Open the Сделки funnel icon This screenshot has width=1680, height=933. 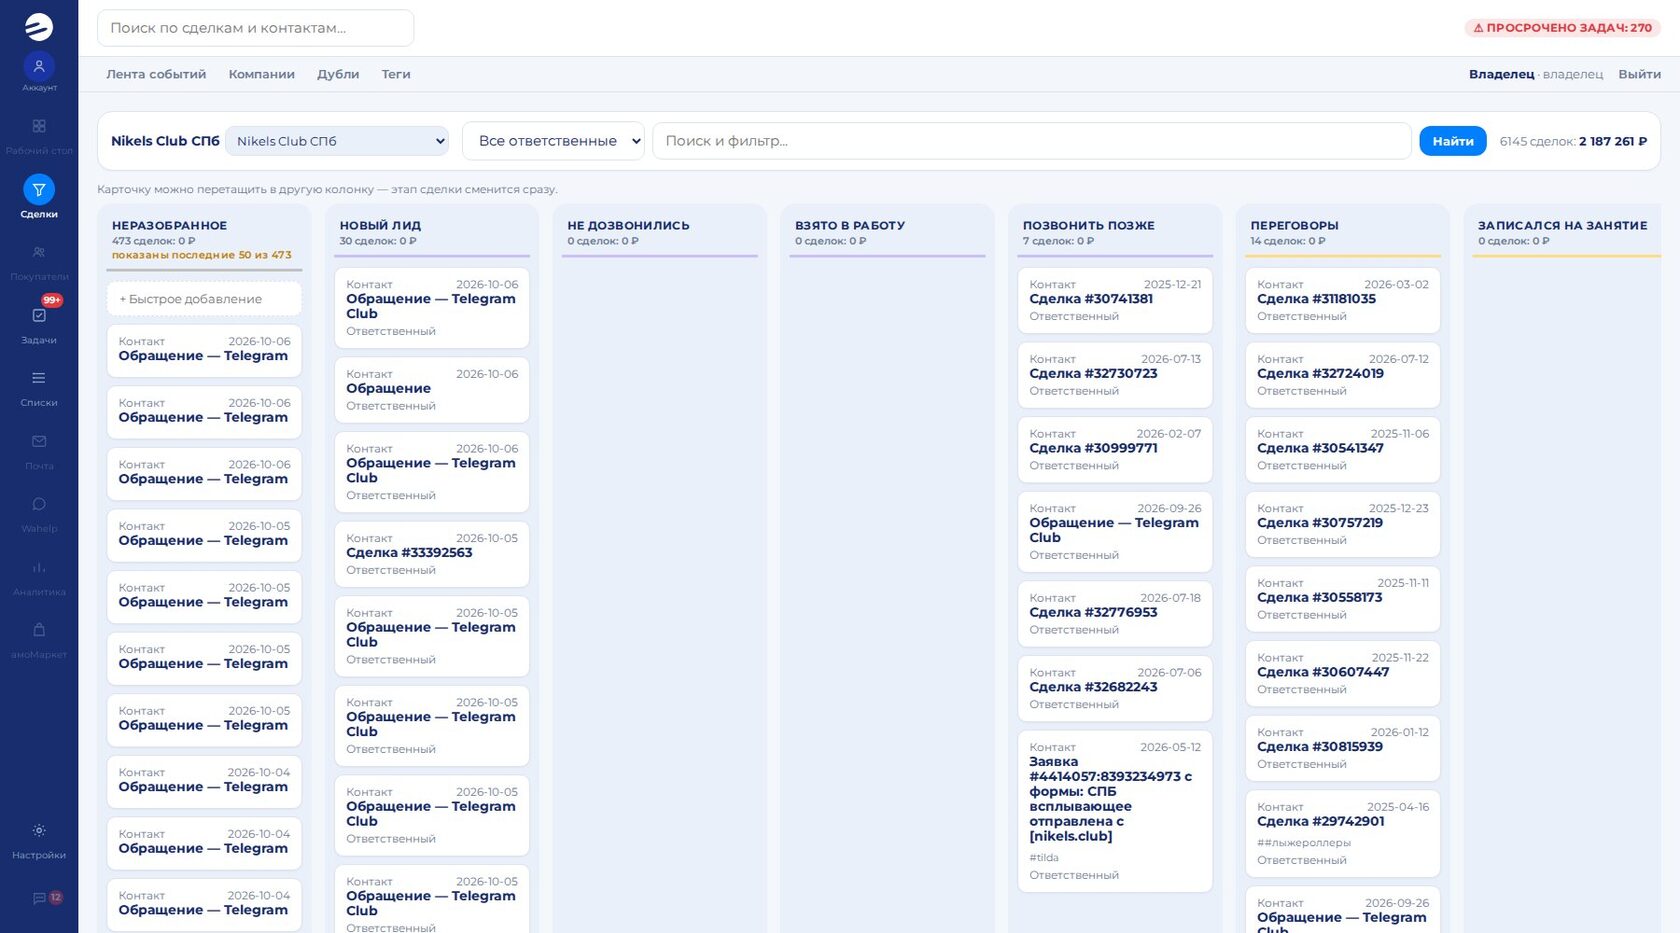pyautogui.click(x=39, y=190)
